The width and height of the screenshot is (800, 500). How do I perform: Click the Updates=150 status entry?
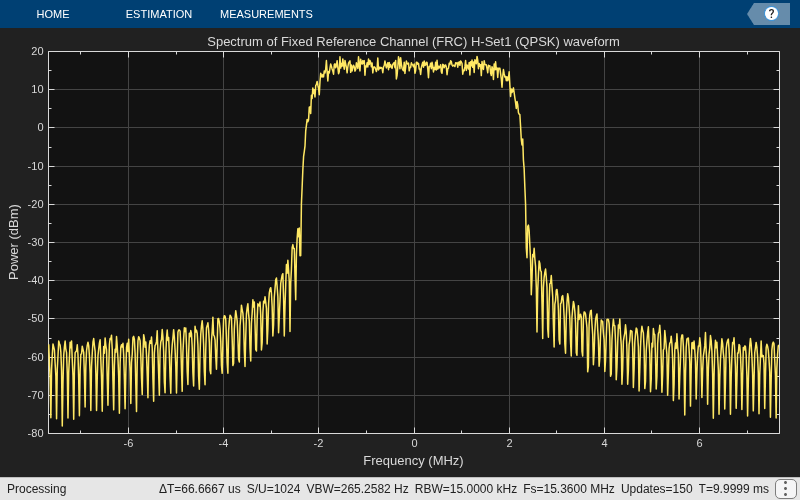657,489
